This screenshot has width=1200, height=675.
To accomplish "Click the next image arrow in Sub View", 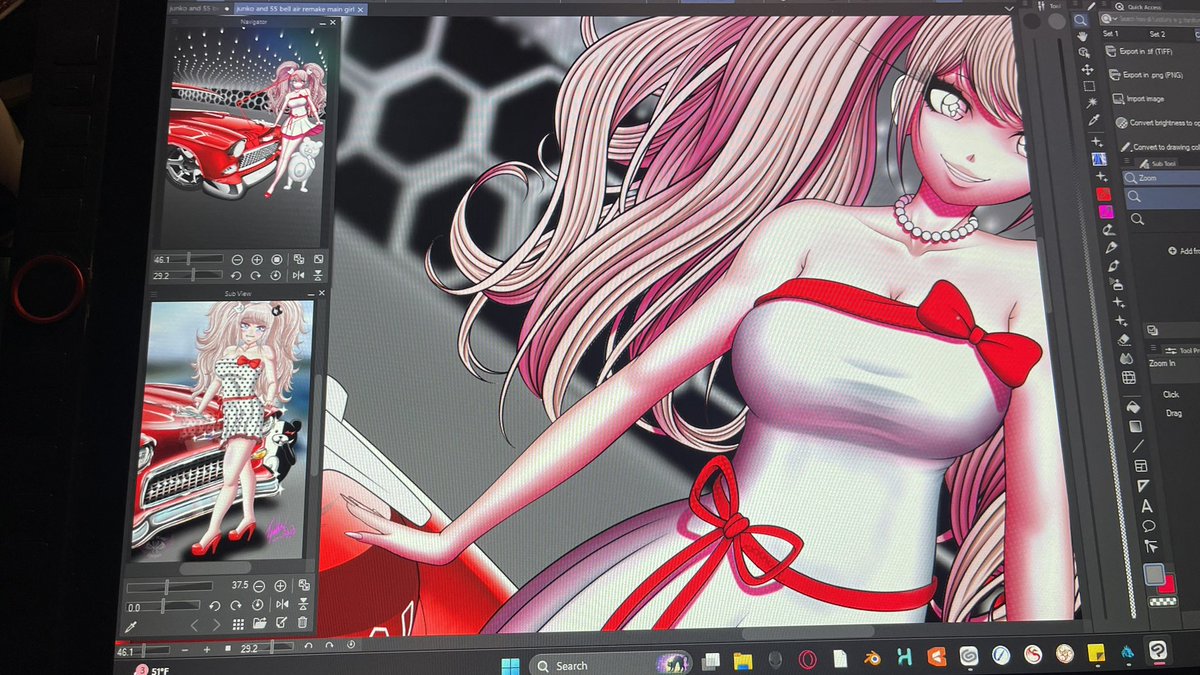I will point(216,625).
